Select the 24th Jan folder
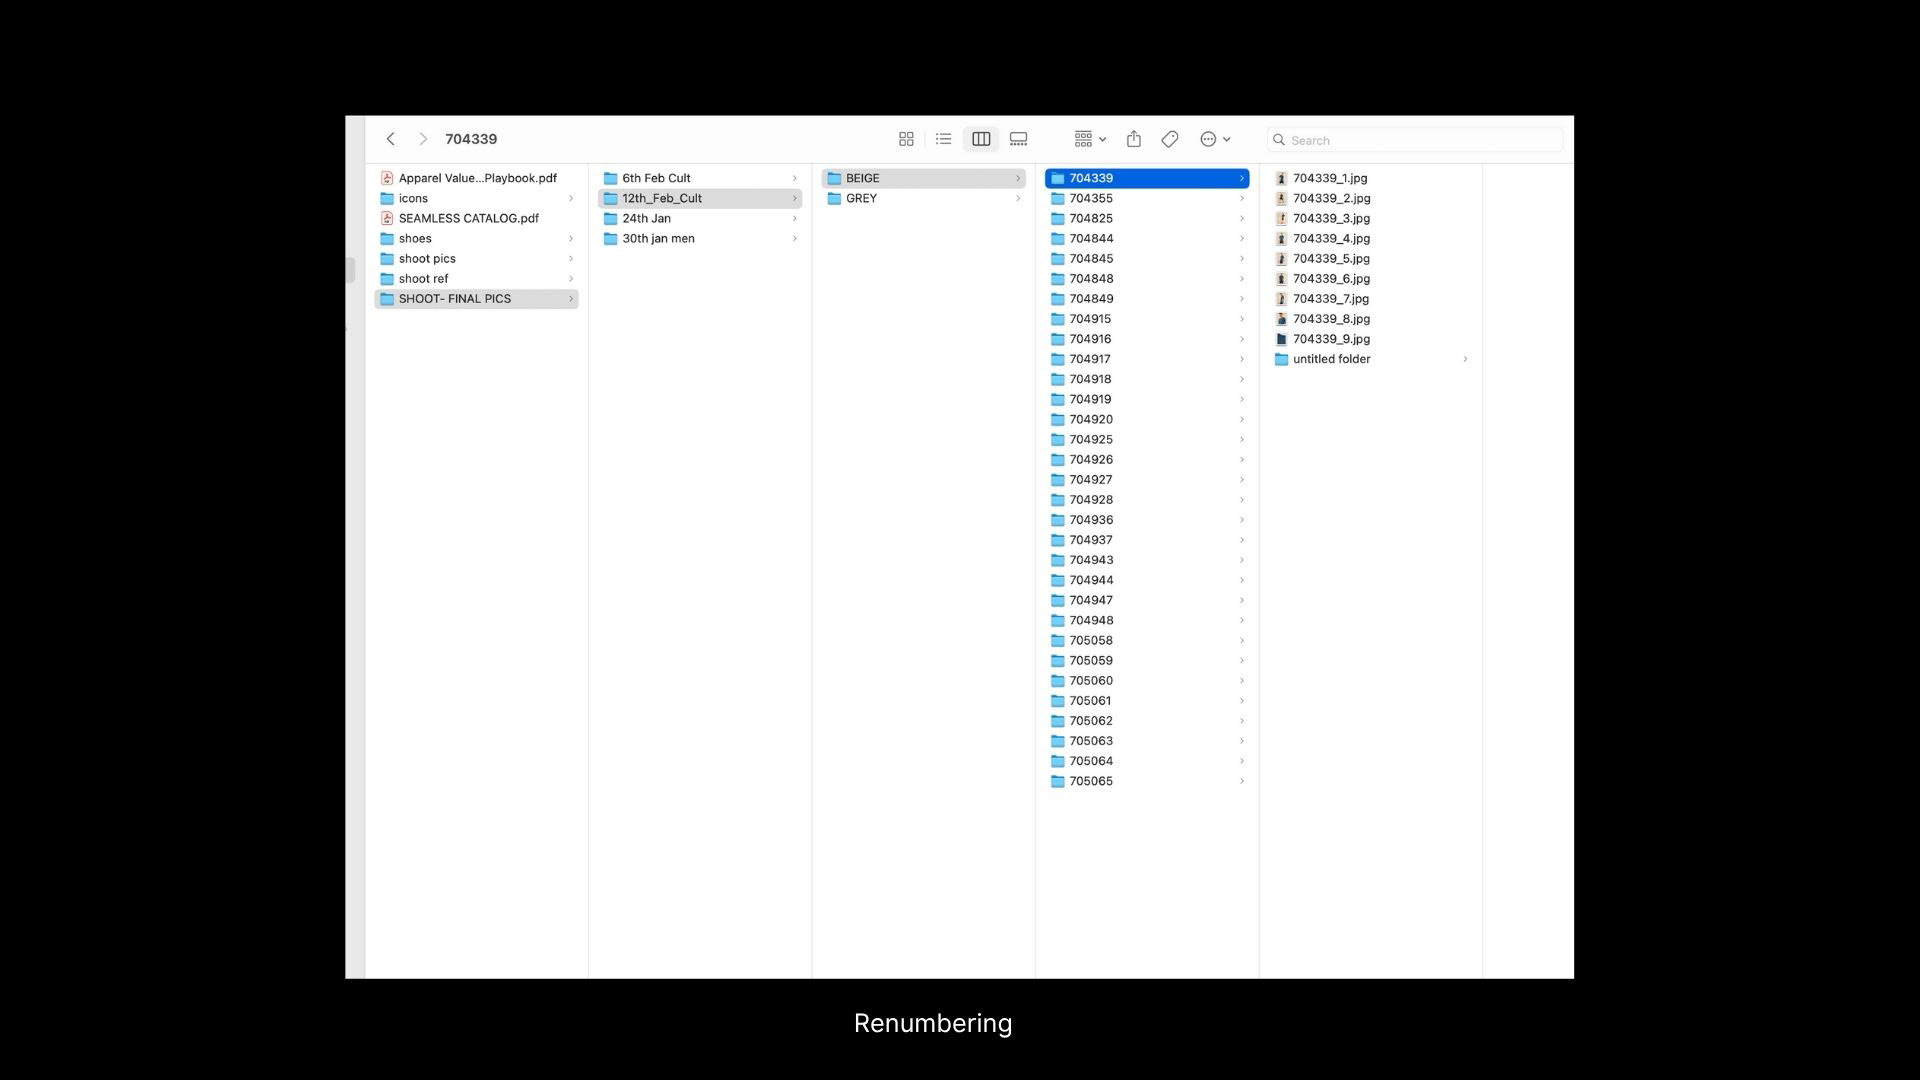Screen dimensions: 1920x1080 click(646, 218)
